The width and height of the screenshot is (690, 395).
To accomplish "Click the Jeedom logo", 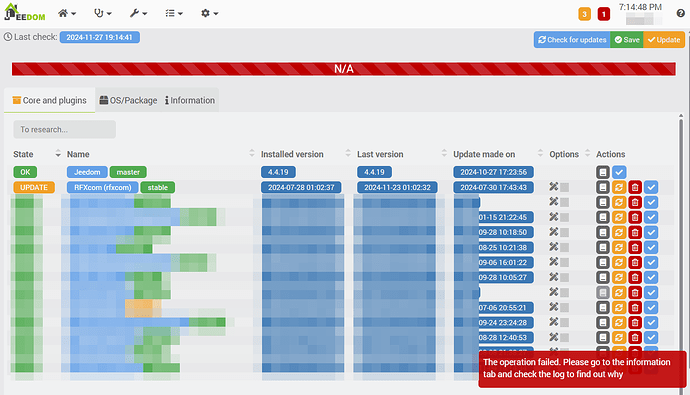I will tap(25, 12).
